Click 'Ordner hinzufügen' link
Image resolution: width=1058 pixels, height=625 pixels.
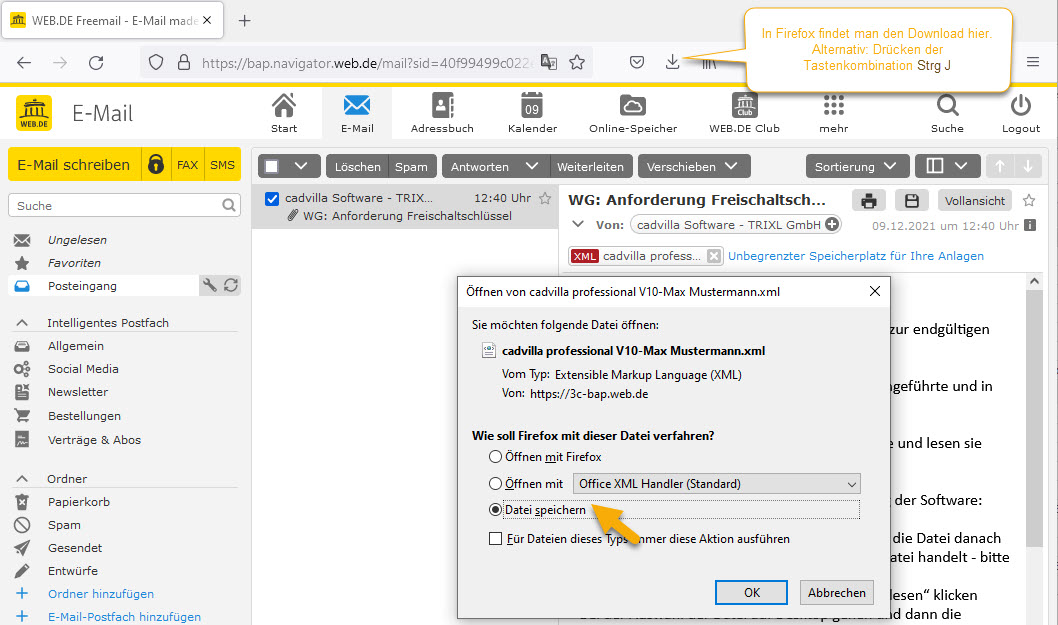(x=100, y=594)
